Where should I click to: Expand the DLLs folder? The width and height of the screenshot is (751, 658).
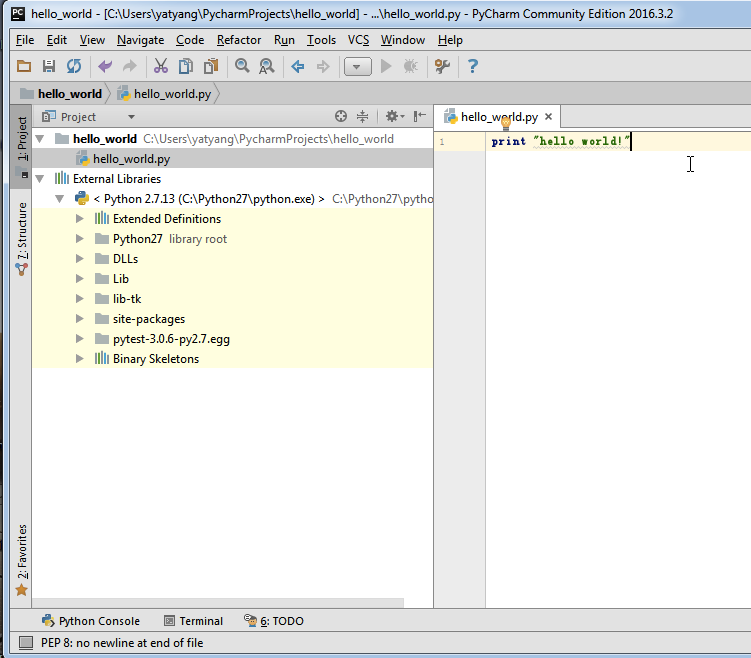pyautogui.click(x=80, y=259)
